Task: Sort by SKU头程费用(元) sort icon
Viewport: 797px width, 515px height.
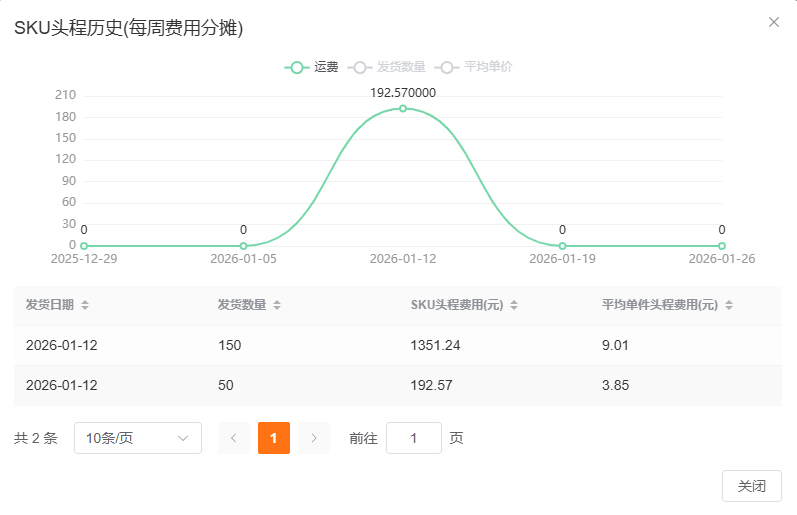Action: pos(513,305)
